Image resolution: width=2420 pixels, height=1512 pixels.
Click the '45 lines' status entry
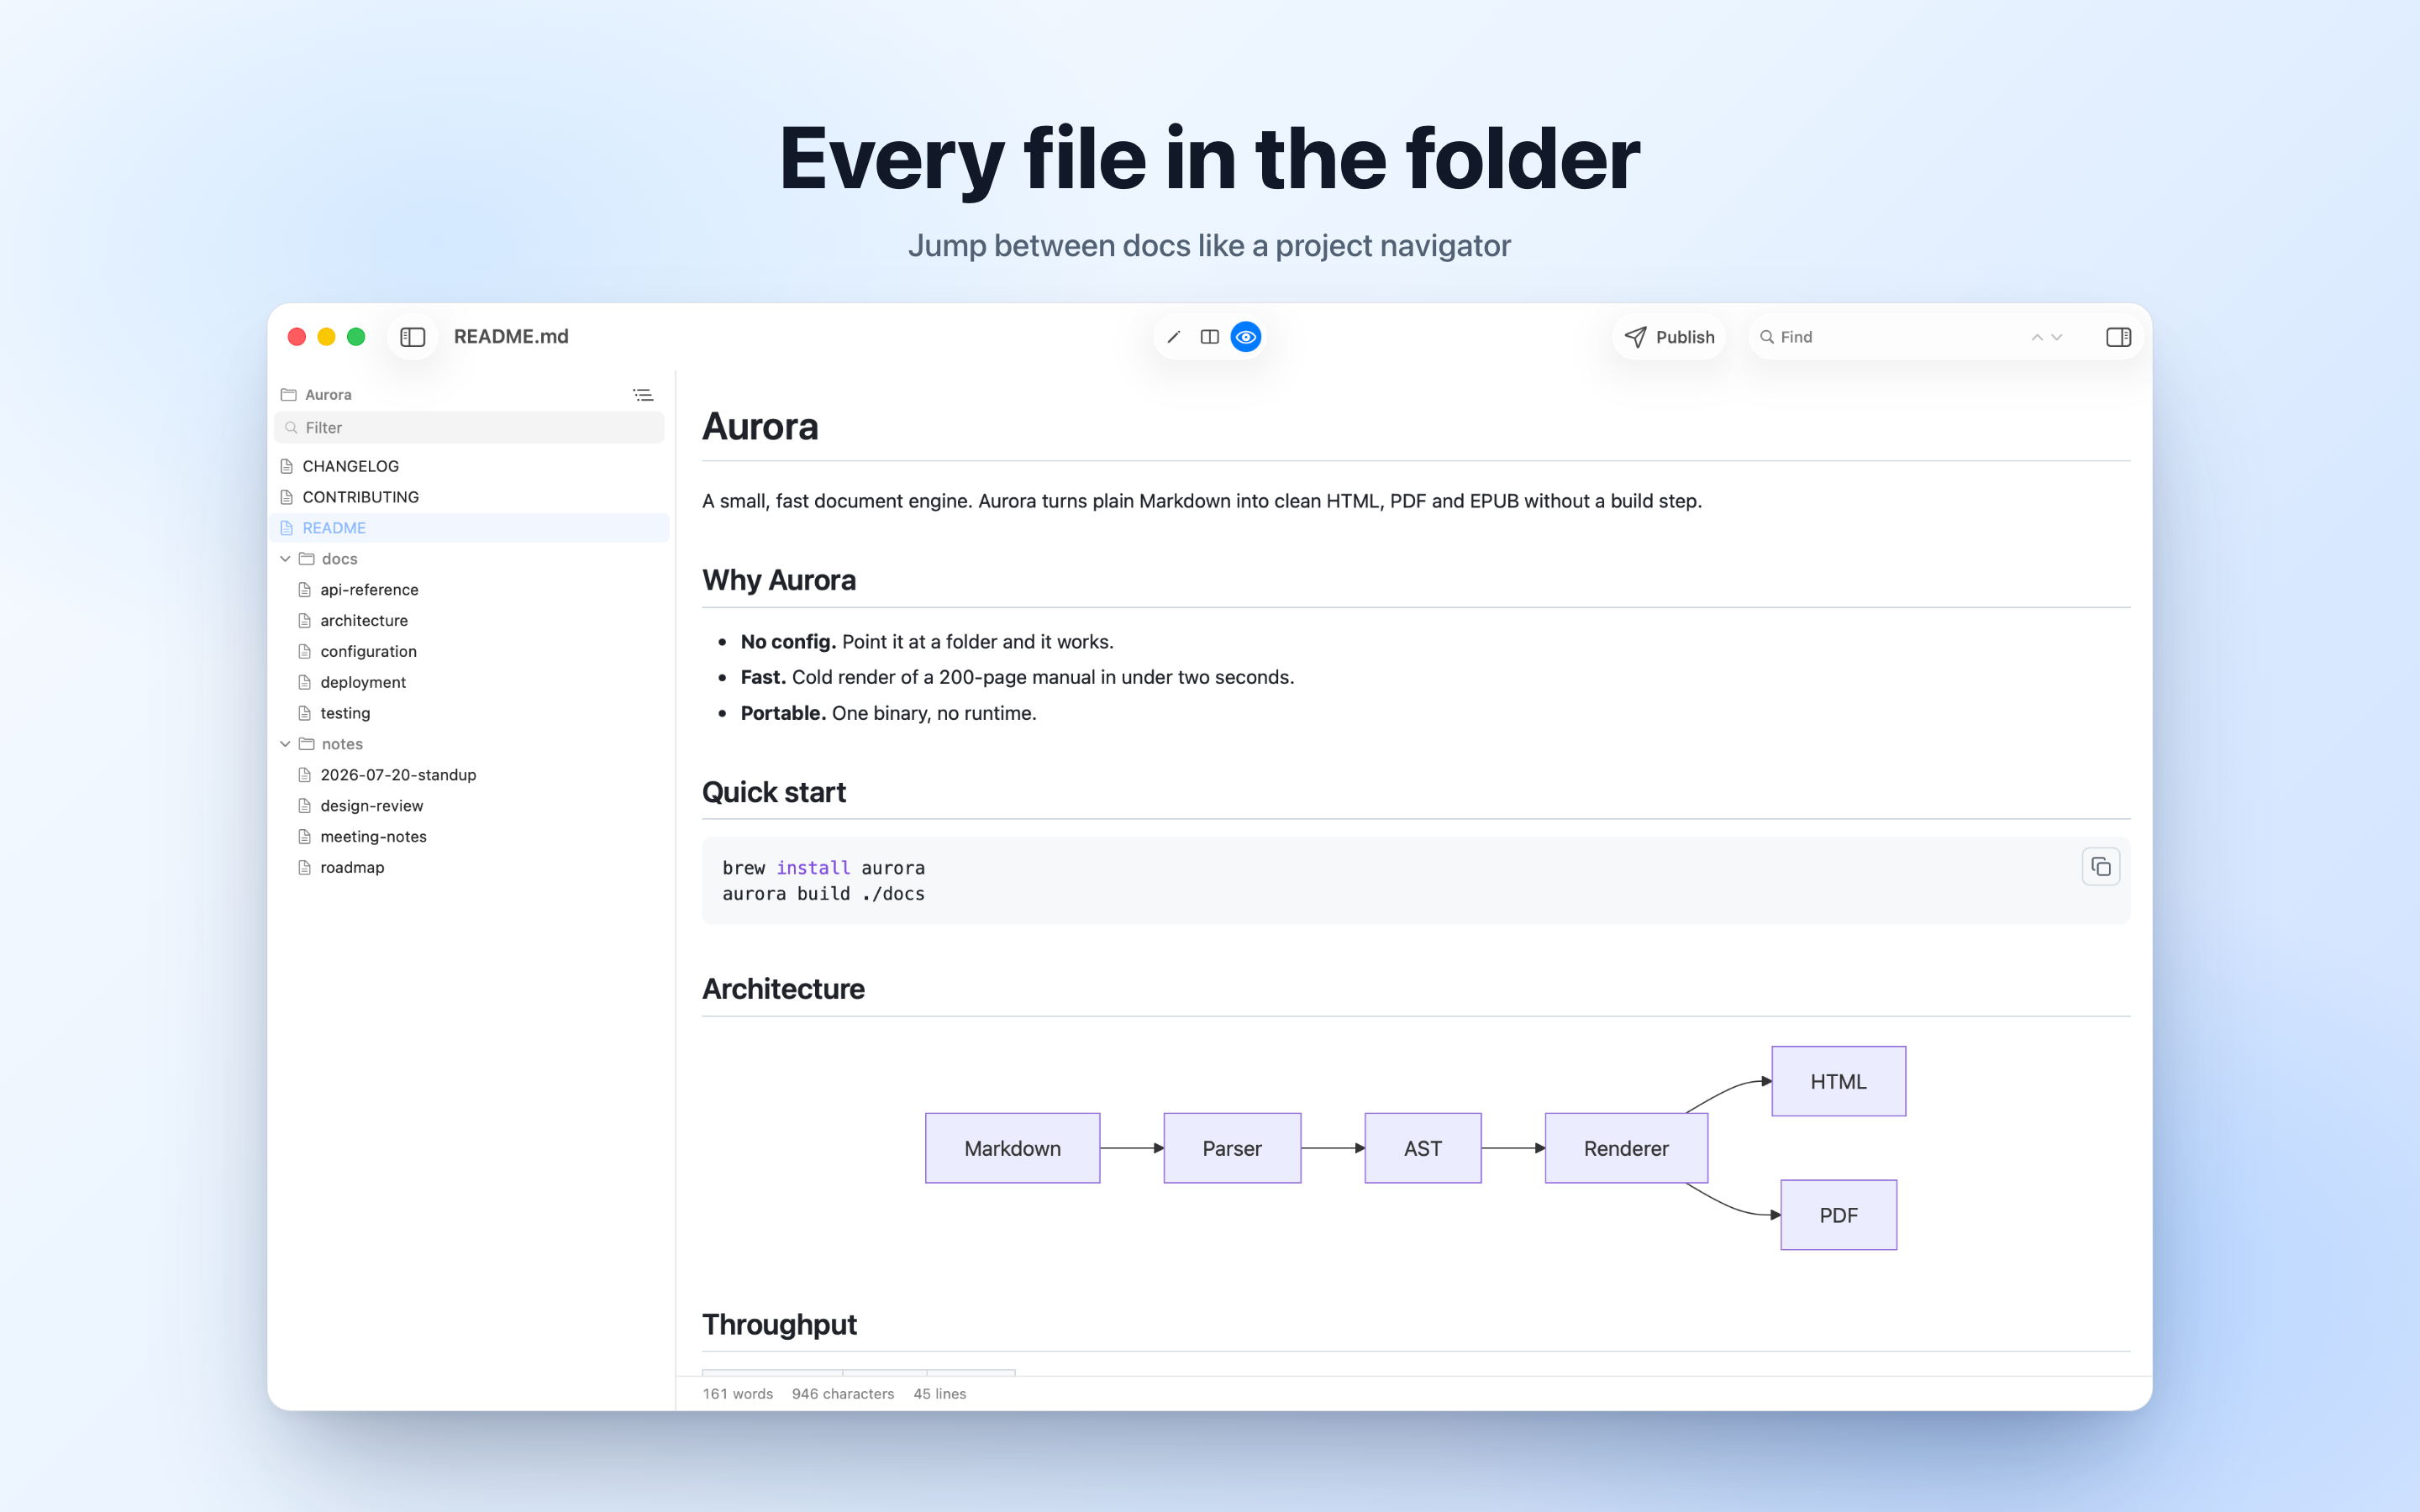[940, 1394]
